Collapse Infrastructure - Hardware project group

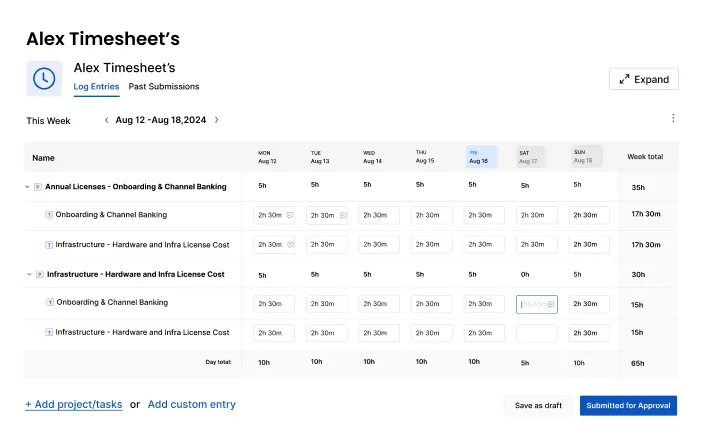[28, 274]
